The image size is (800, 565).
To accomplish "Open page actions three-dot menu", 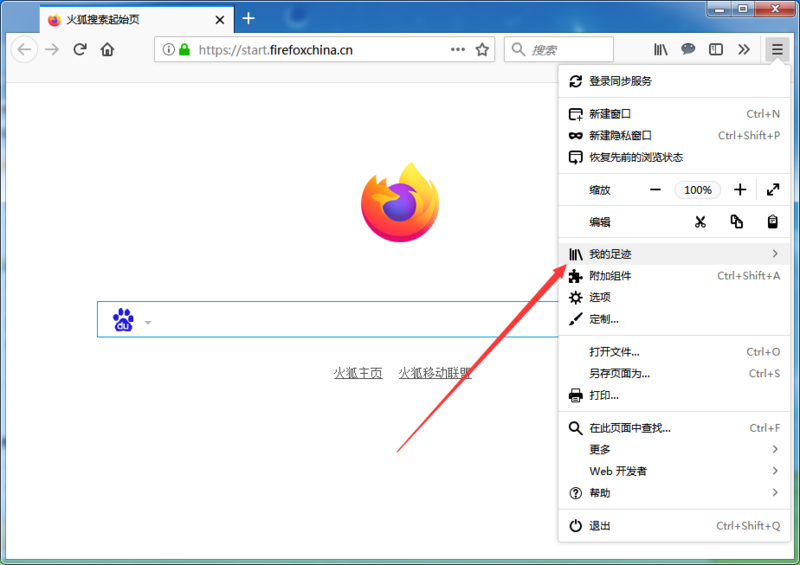I will coord(458,50).
